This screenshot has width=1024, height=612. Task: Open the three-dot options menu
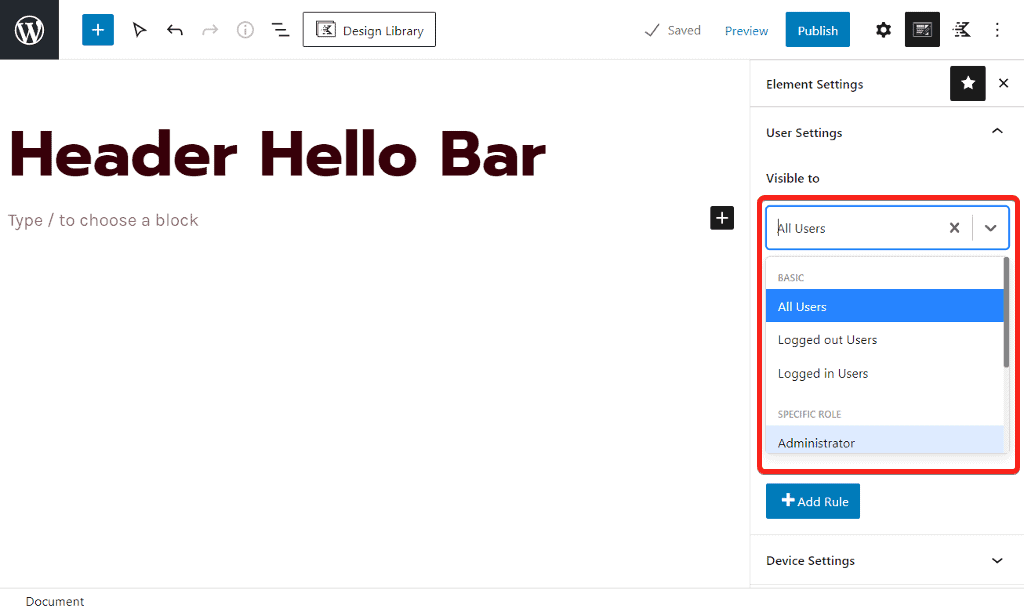click(997, 30)
